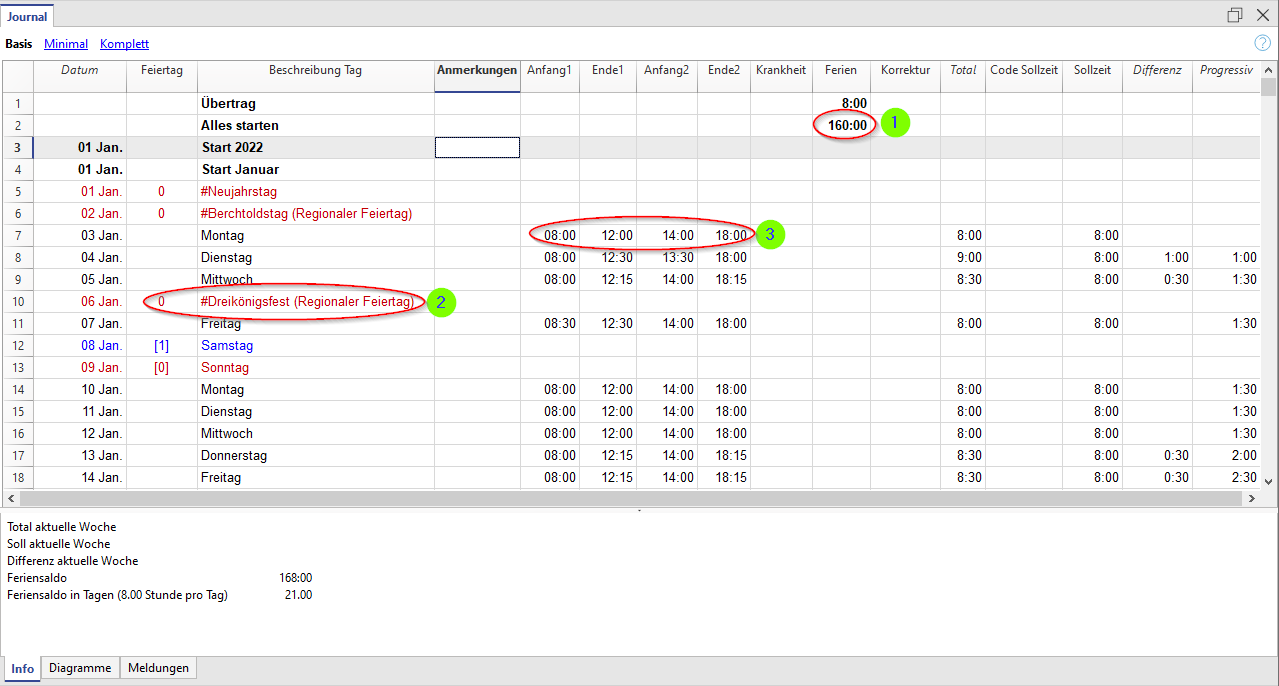Click the horizontal scrollbar left arrow

tap(11, 497)
